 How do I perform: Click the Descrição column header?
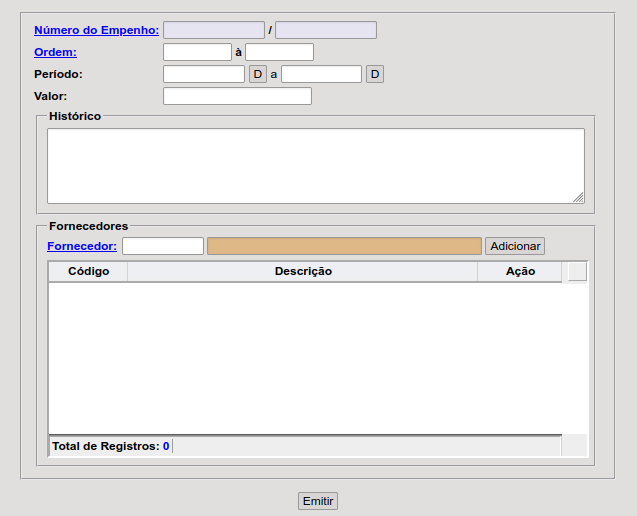click(x=303, y=271)
